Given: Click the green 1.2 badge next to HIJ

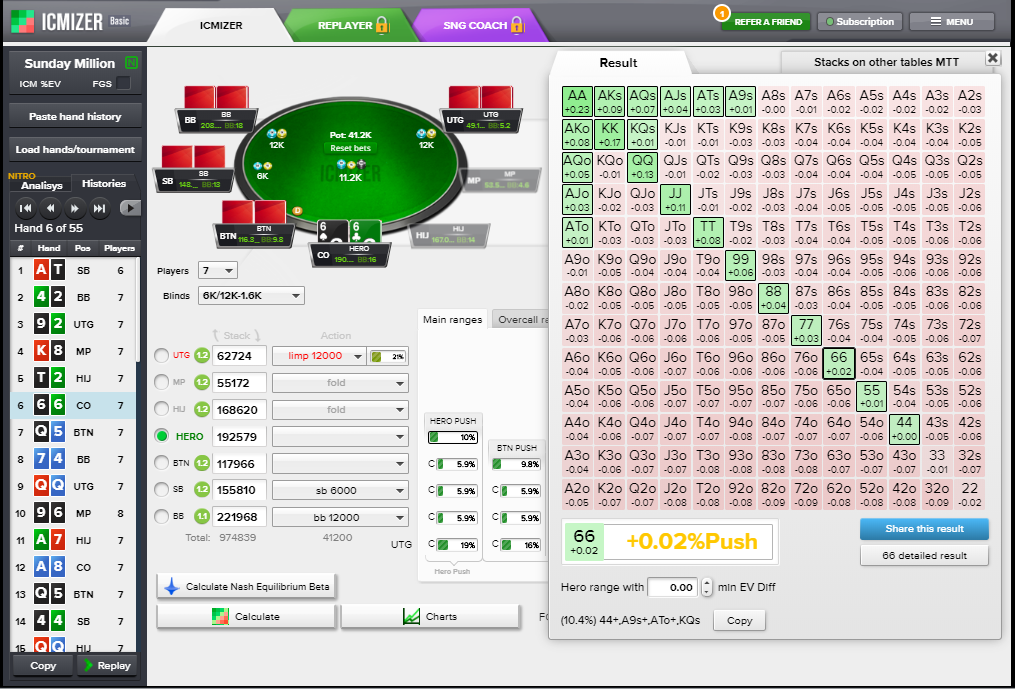Looking at the screenshot, I should [202, 410].
